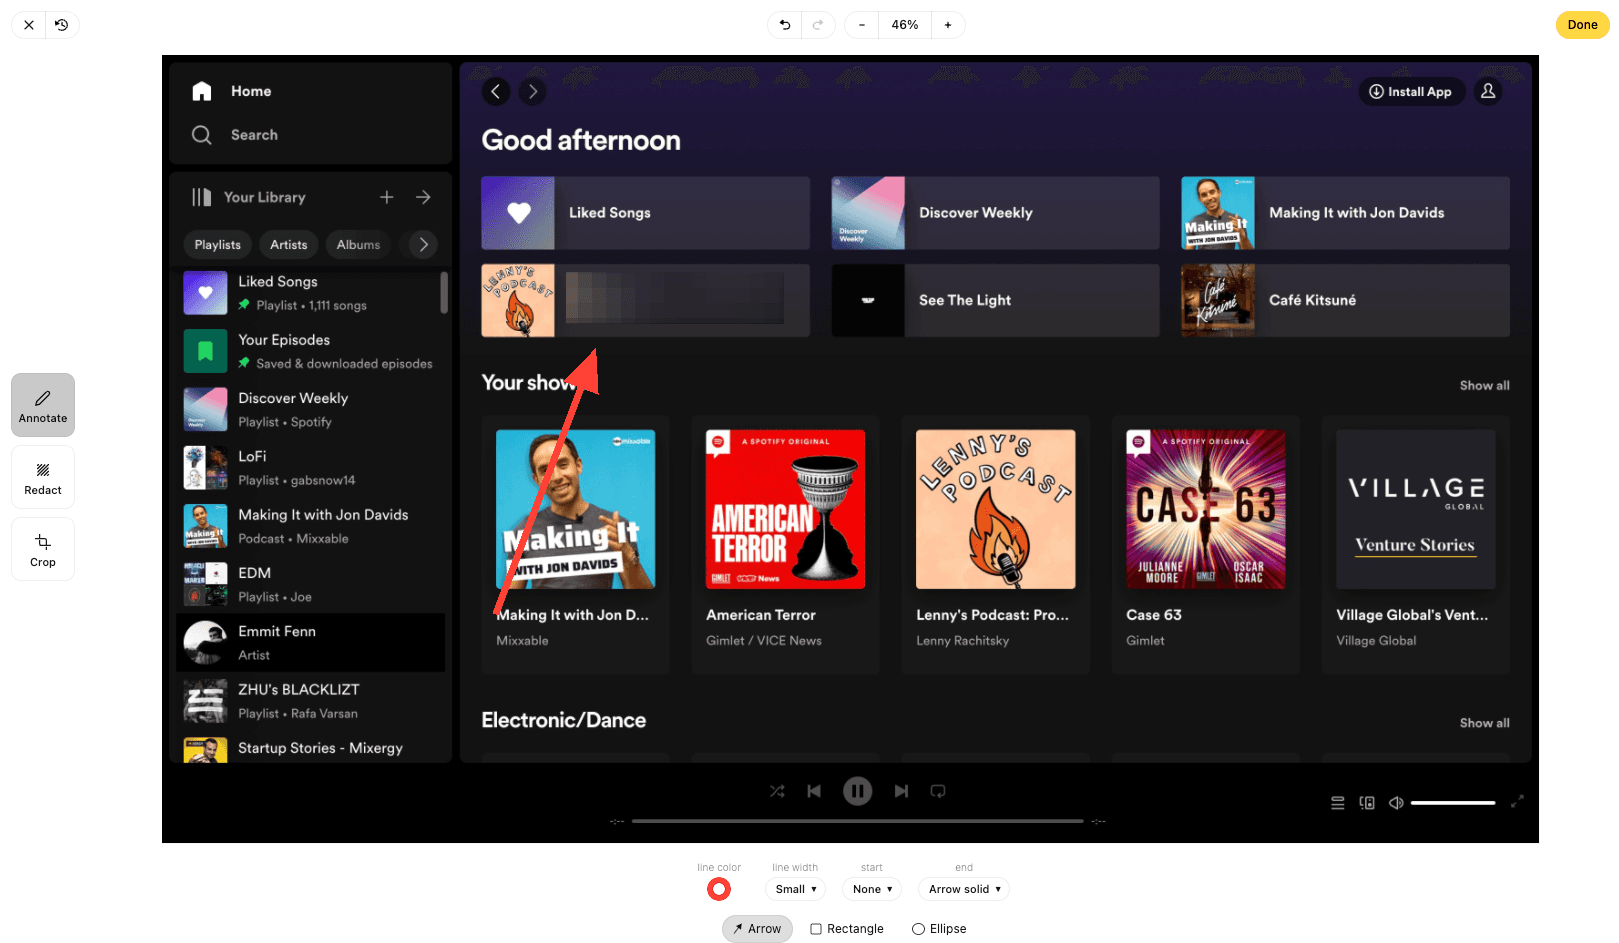Open the line width Small dropdown
This screenshot has width=1619, height=943.
(795, 889)
